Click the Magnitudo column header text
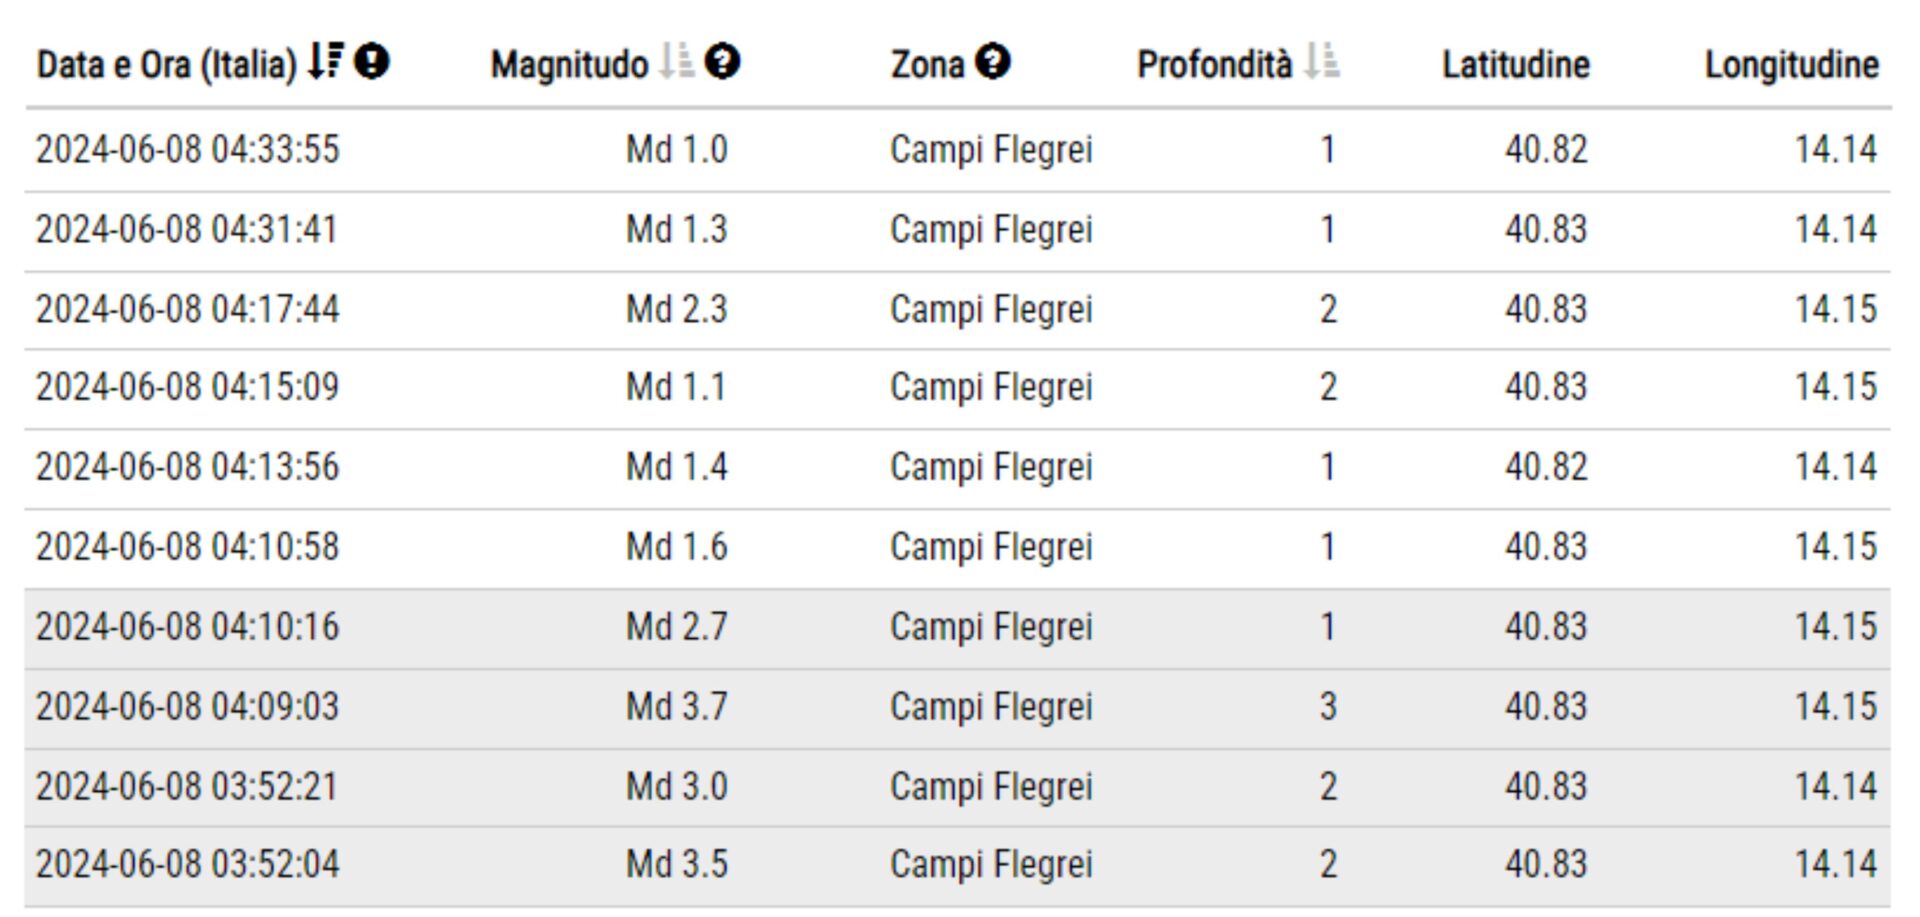 coord(569,65)
